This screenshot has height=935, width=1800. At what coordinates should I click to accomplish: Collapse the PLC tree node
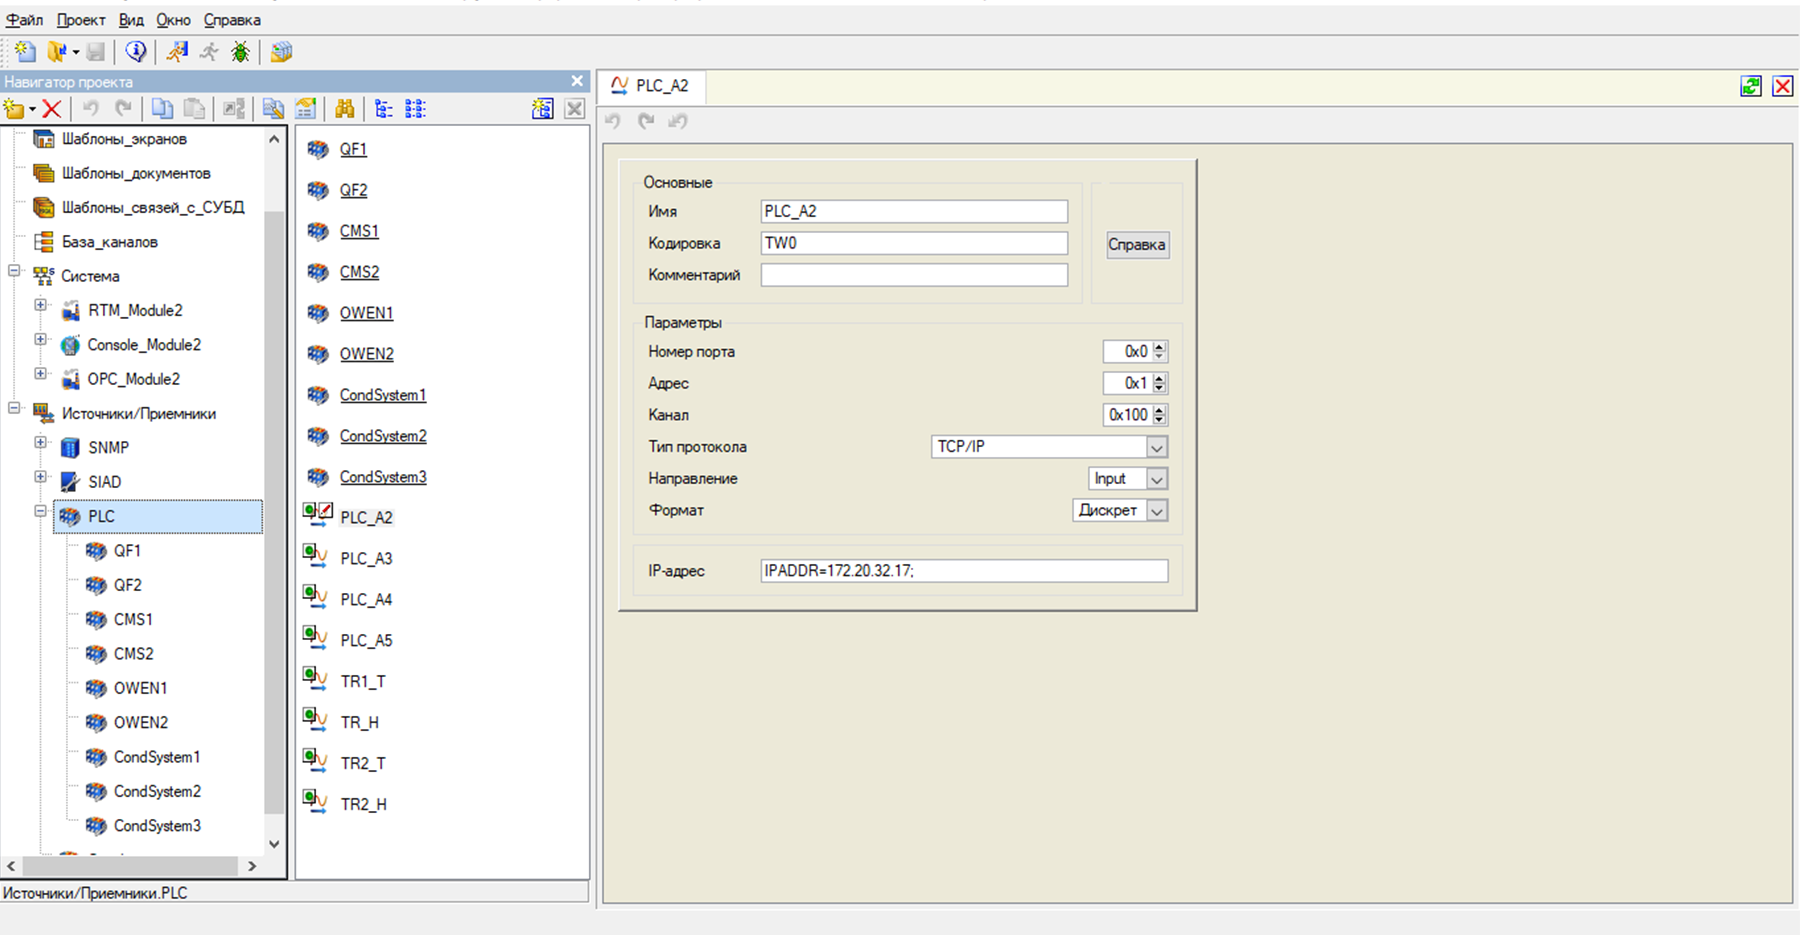tap(41, 511)
